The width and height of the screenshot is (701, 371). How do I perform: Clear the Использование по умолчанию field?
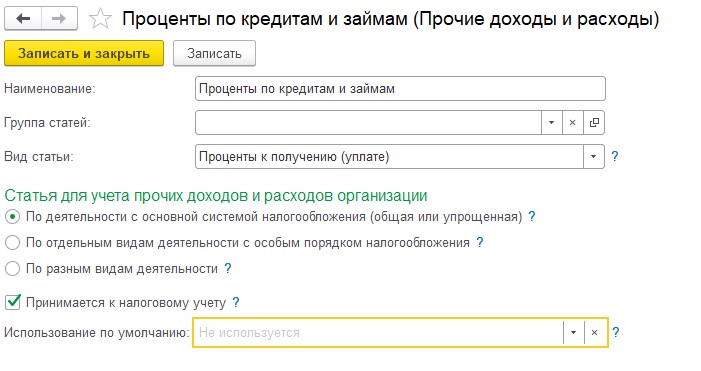click(x=595, y=333)
